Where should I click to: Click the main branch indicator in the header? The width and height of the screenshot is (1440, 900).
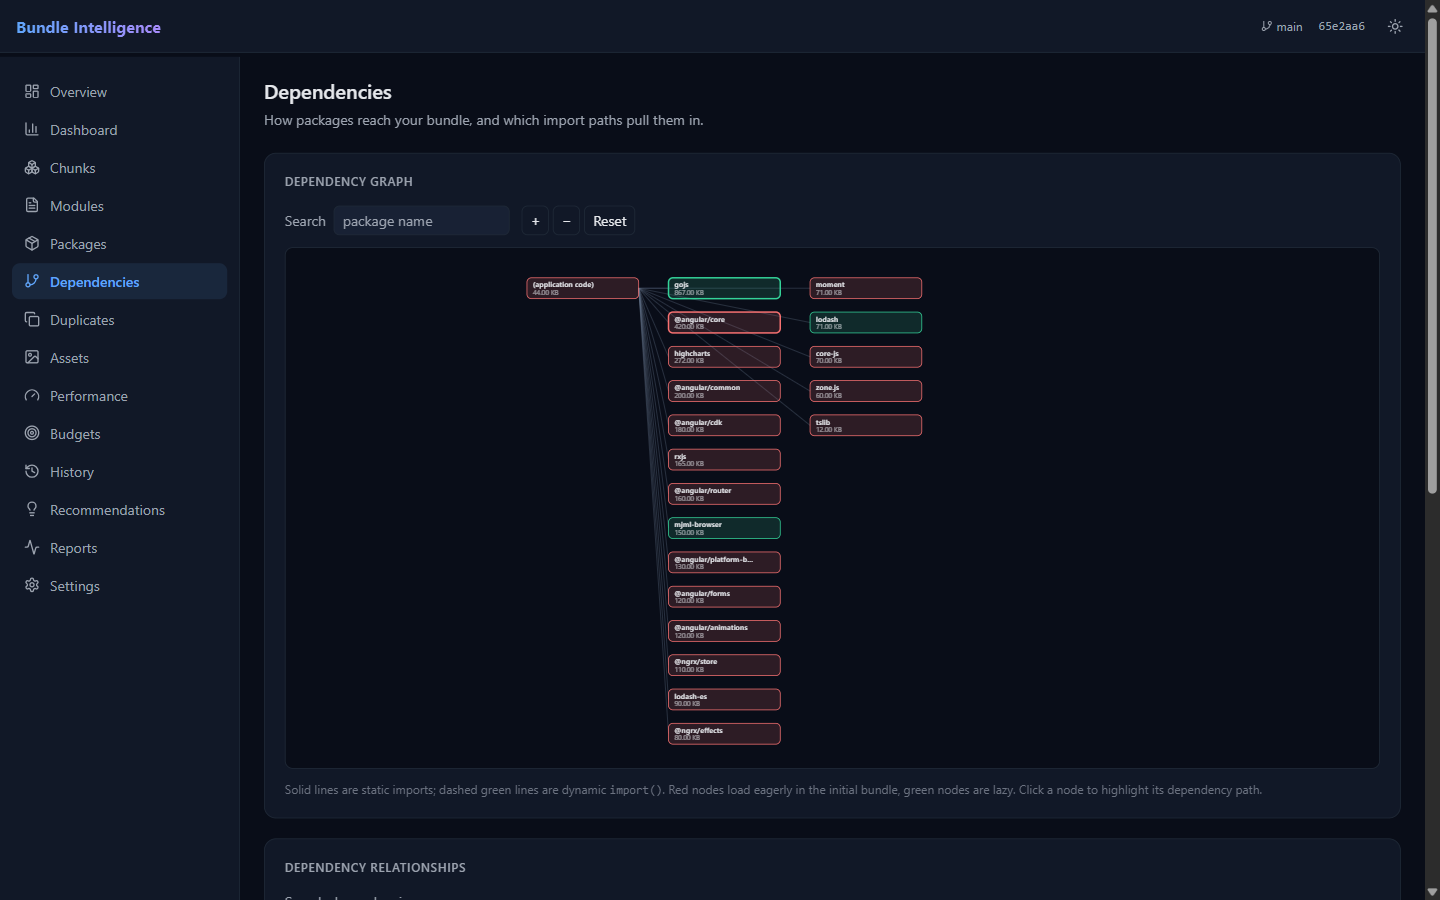point(1282,27)
